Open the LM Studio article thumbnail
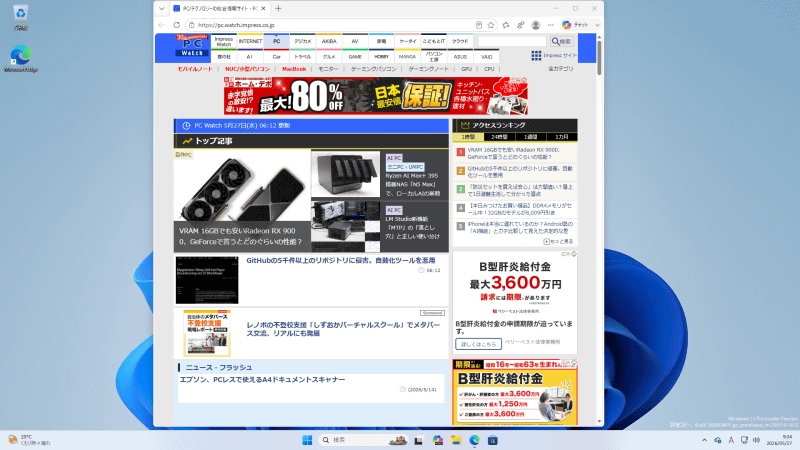This screenshot has width=800, height=450. [345, 226]
